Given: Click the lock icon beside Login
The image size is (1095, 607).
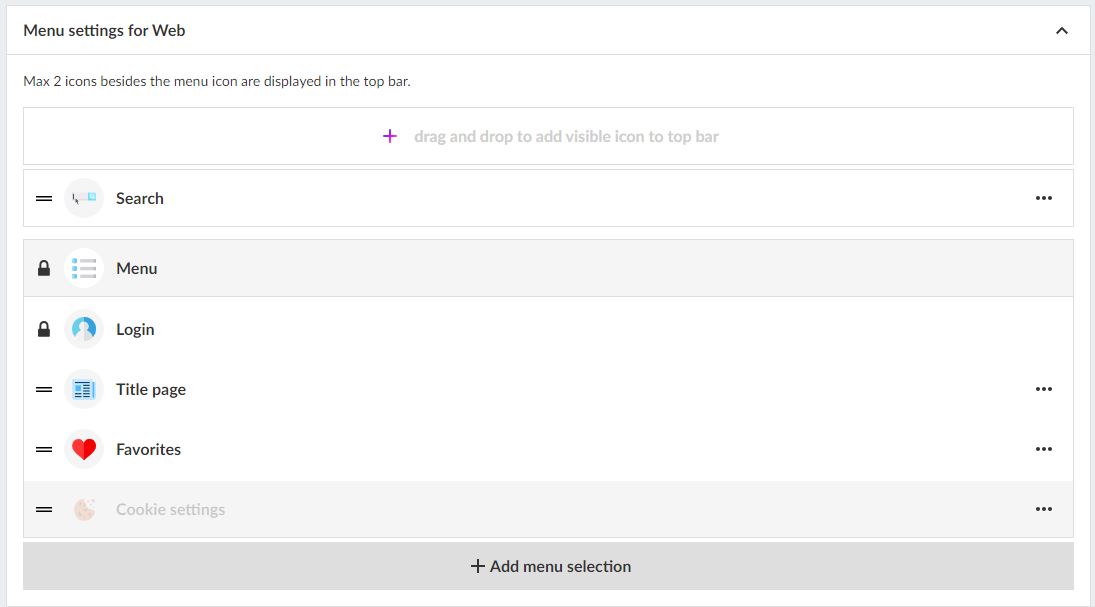Looking at the screenshot, I should 44,329.
